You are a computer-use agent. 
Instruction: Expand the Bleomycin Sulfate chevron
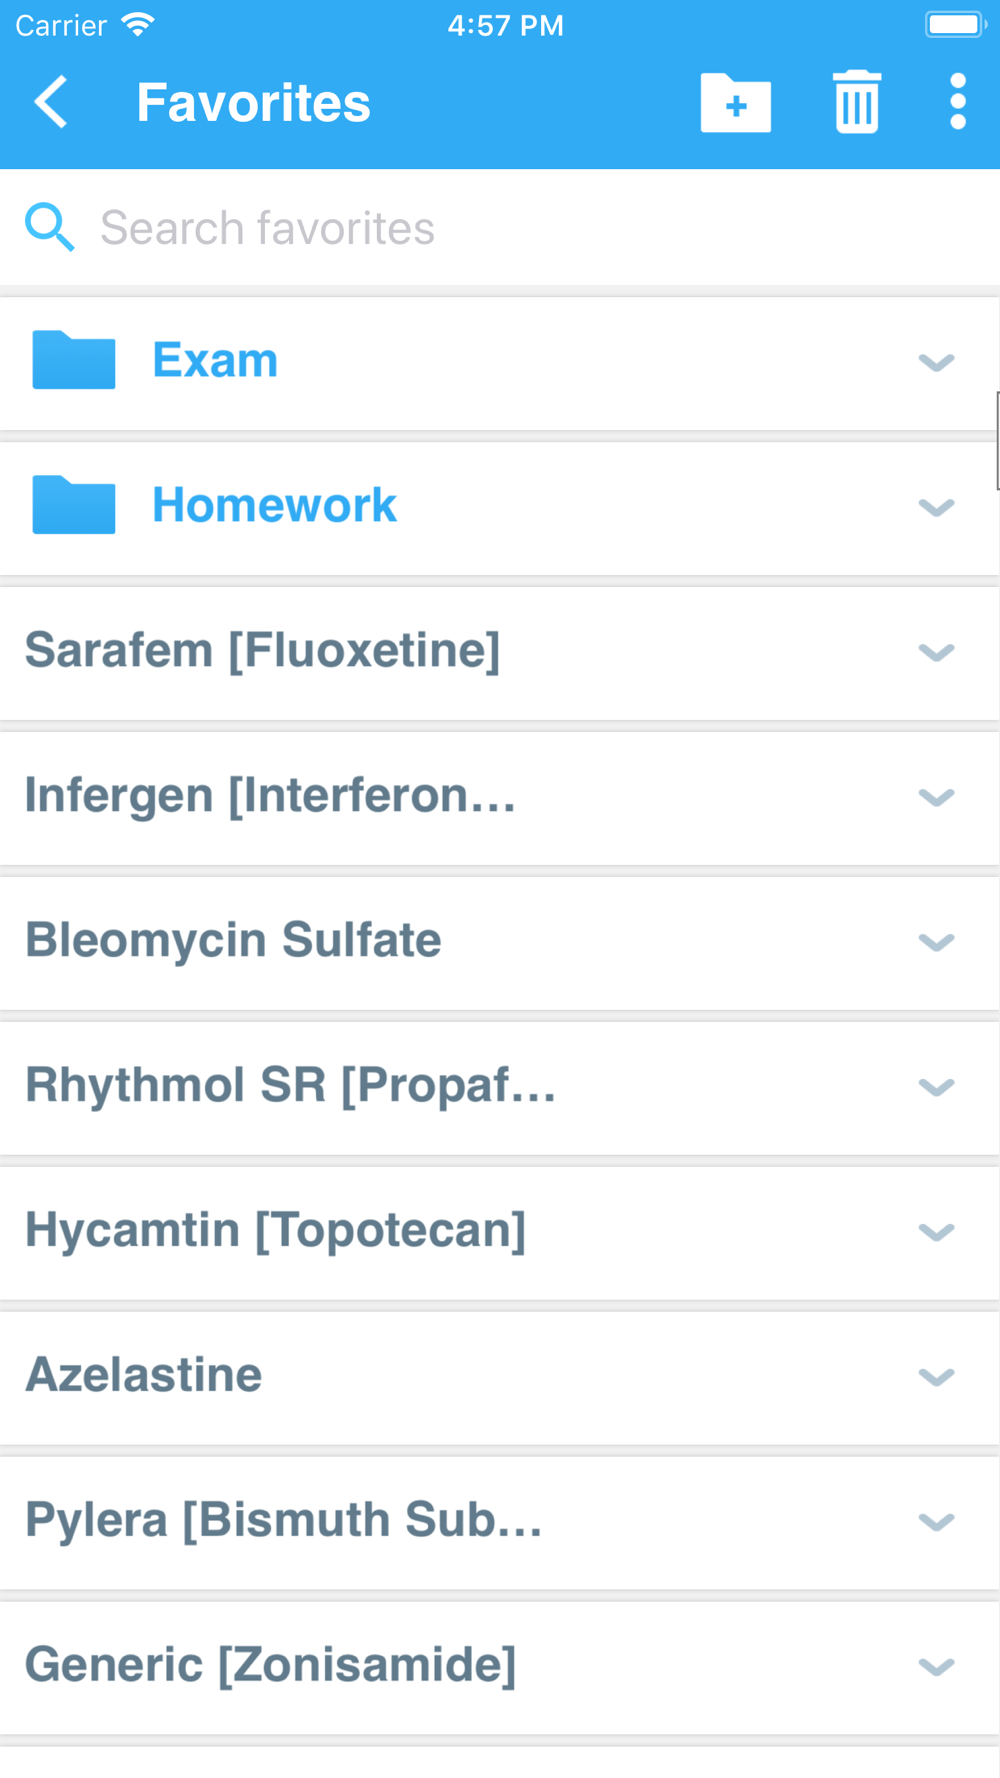pos(936,942)
